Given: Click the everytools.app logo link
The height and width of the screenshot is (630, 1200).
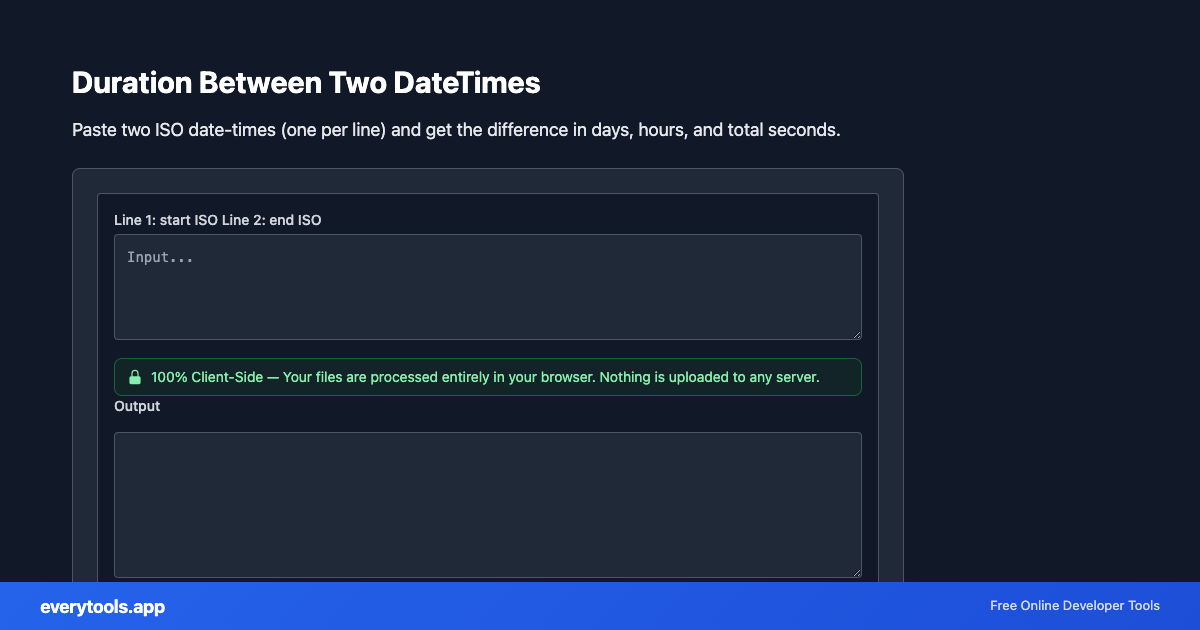Looking at the screenshot, I should (102, 606).
